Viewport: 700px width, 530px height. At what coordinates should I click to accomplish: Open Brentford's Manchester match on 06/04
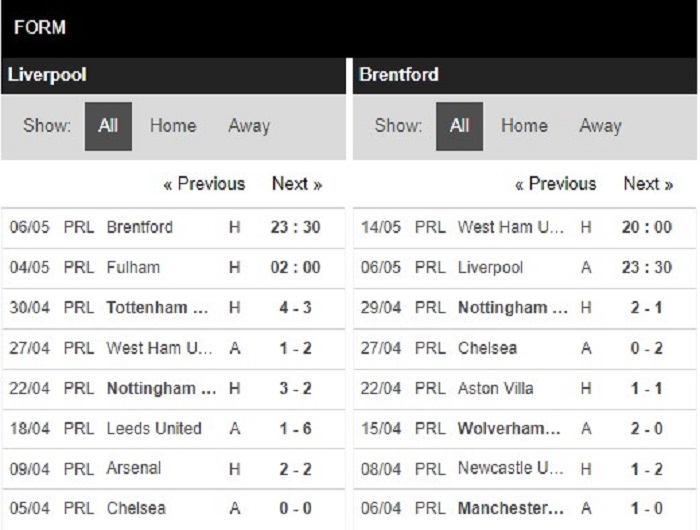tap(525, 509)
